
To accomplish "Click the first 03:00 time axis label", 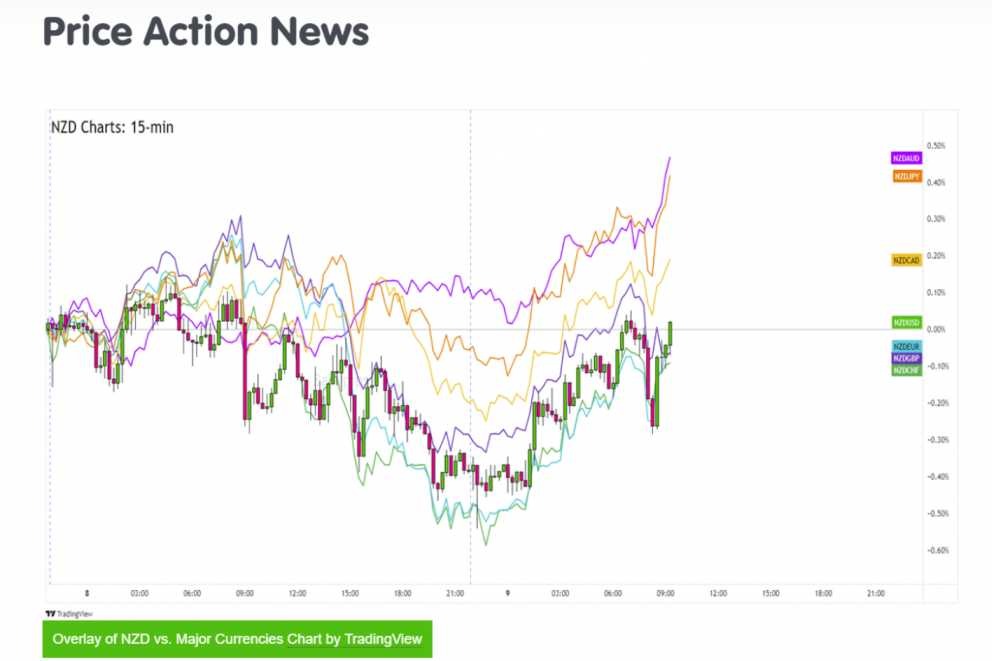I will pos(139,593).
